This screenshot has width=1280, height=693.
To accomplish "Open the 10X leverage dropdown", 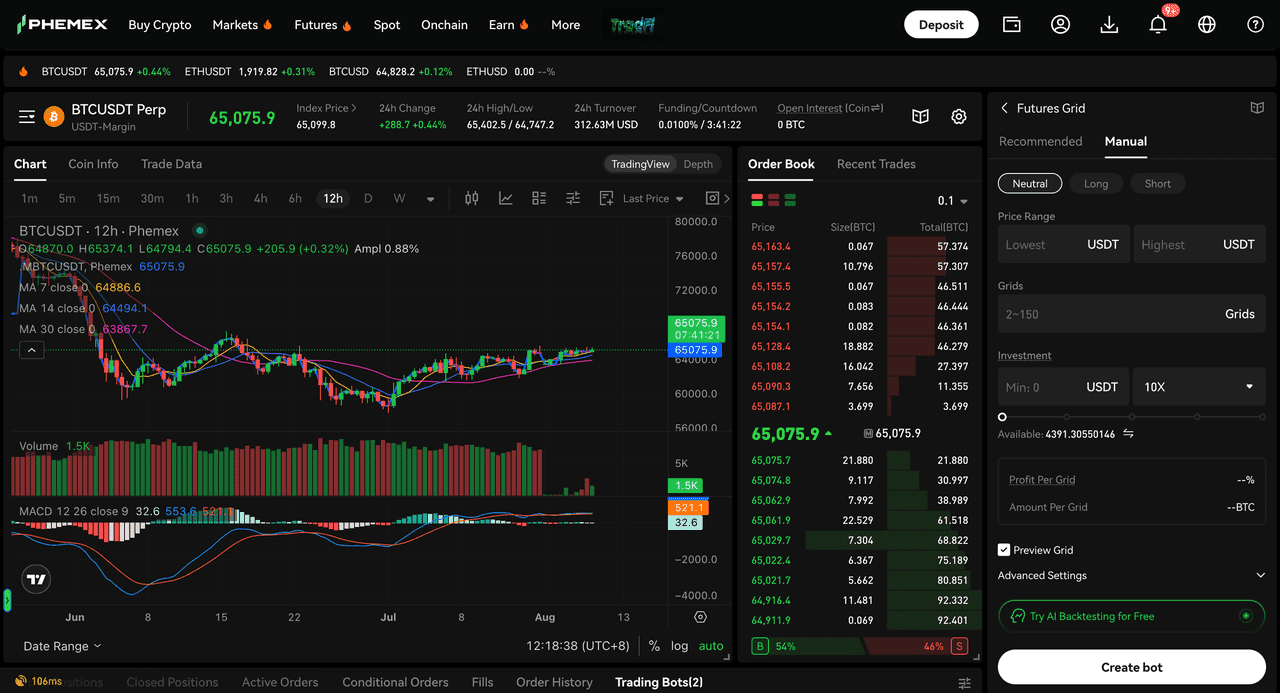I will pos(1200,387).
